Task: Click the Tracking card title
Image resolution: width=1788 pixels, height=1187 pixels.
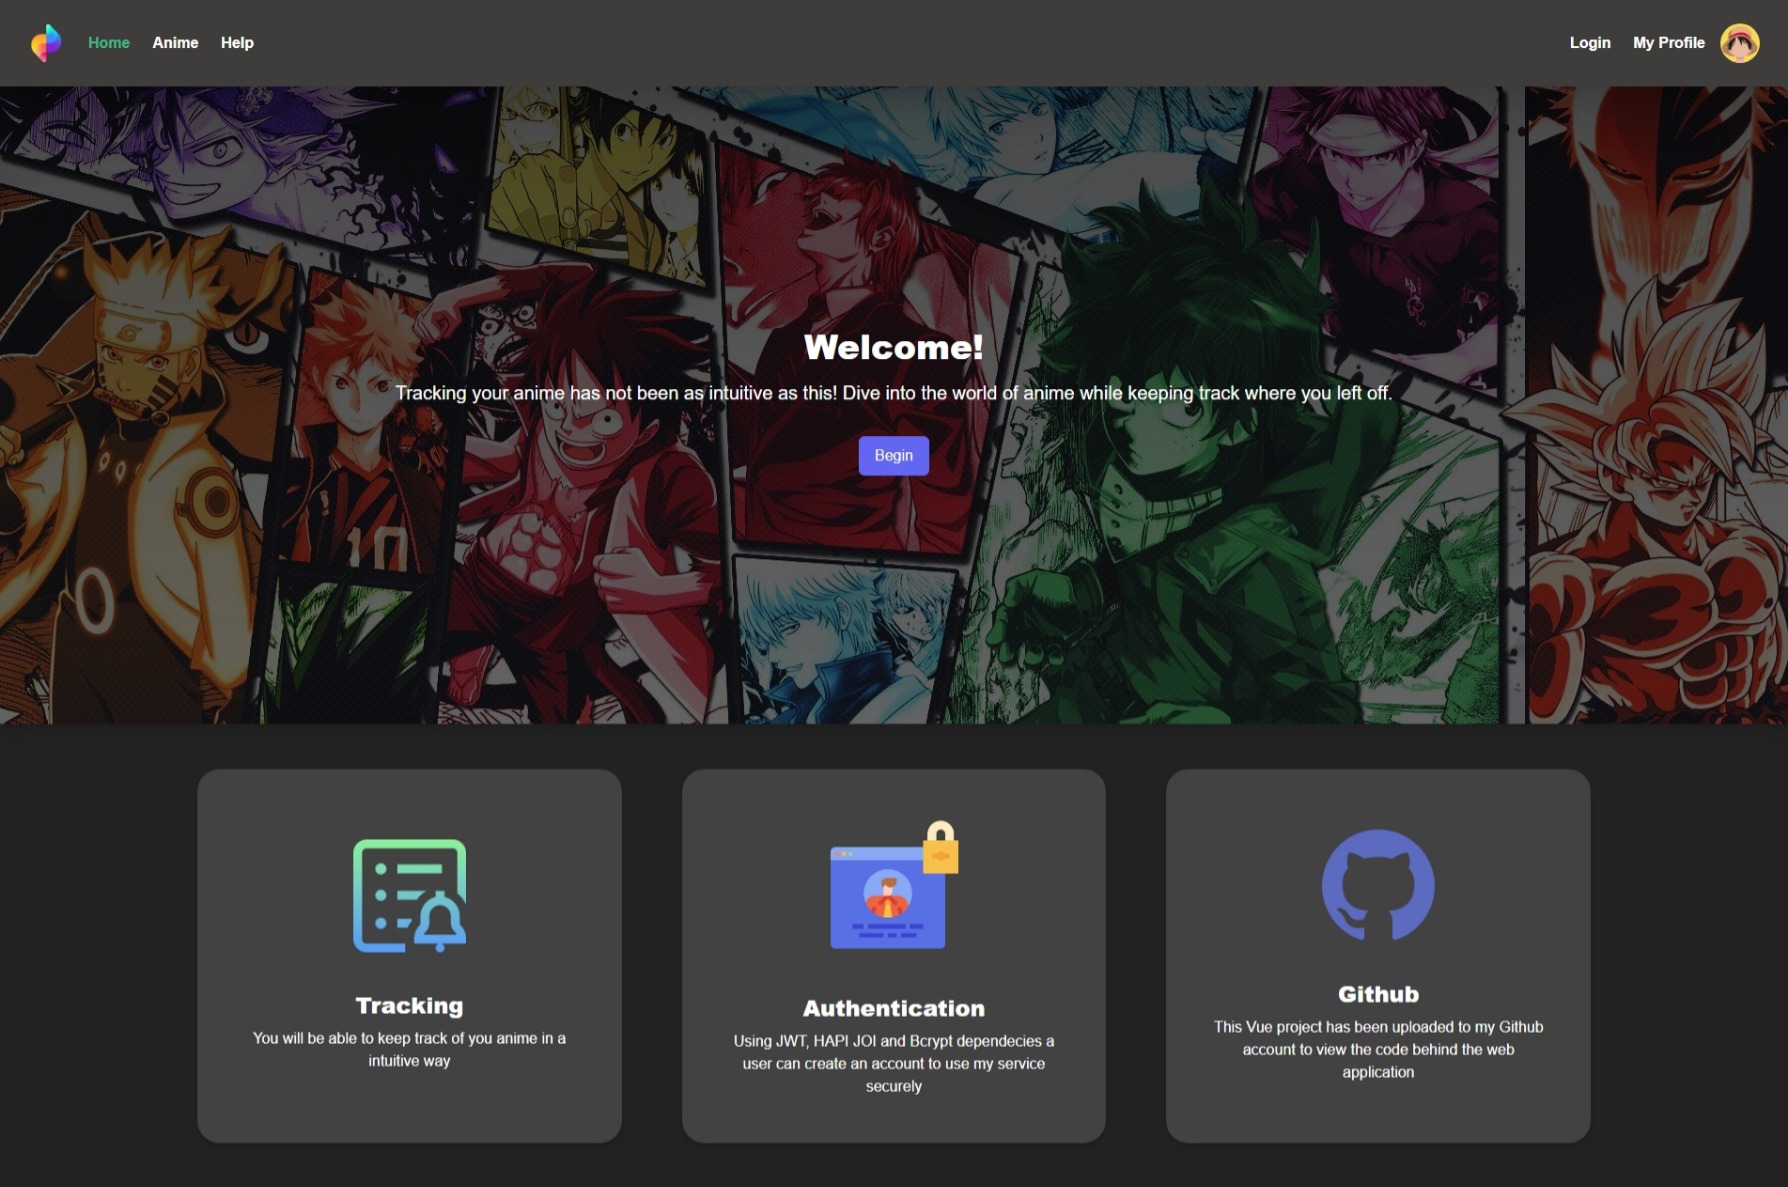Action: point(410,1005)
